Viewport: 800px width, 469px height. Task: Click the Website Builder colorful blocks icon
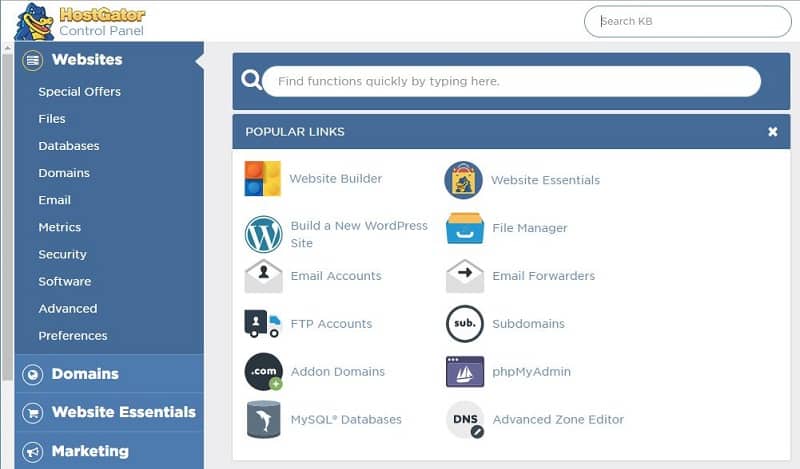click(263, 179)
